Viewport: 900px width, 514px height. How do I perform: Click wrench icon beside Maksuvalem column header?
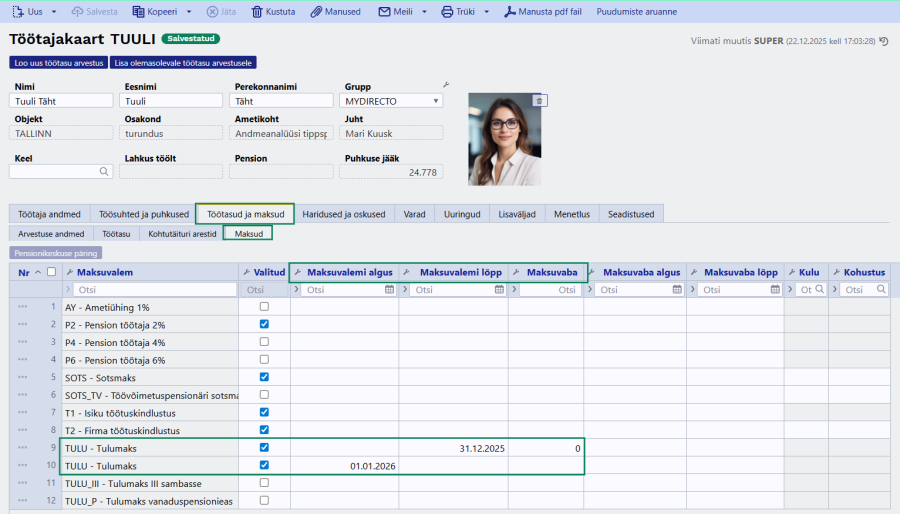coord(69,272)
